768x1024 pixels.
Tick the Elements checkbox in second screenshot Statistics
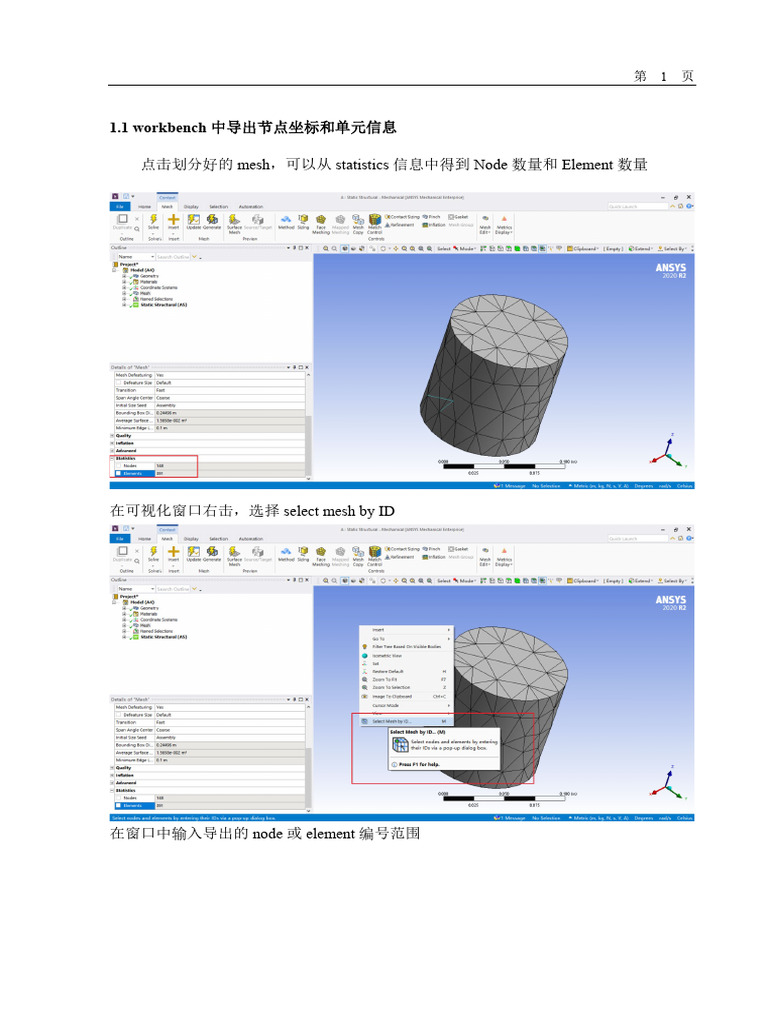tap(119, 806)
